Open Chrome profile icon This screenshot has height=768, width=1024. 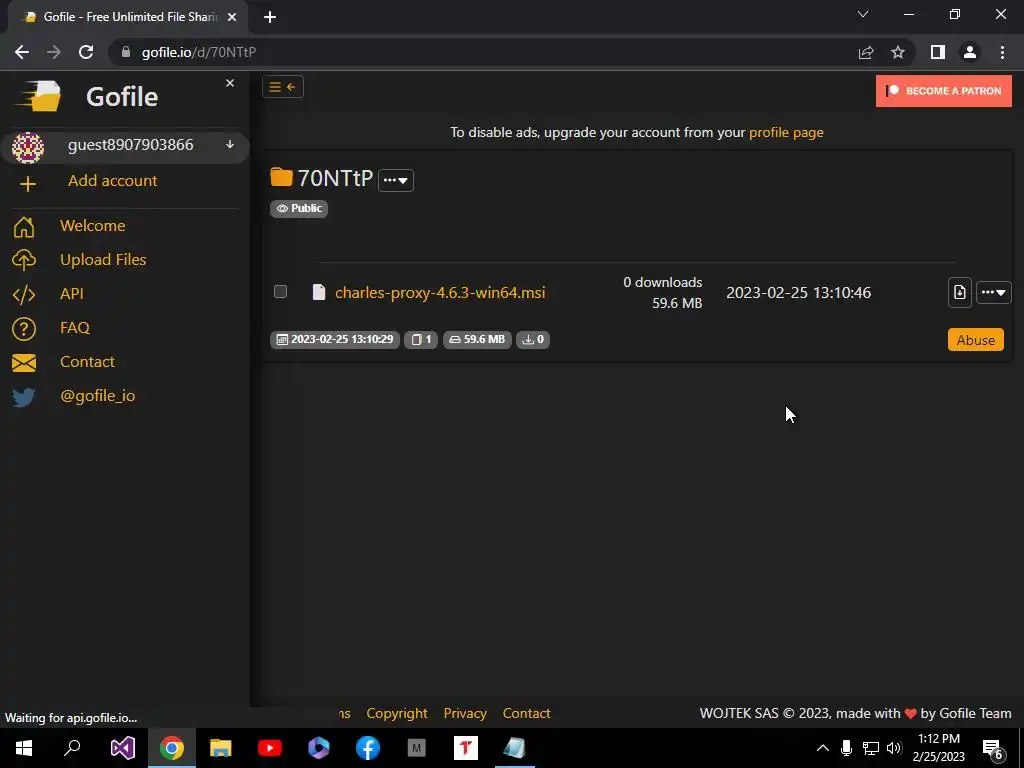(970, 52)
